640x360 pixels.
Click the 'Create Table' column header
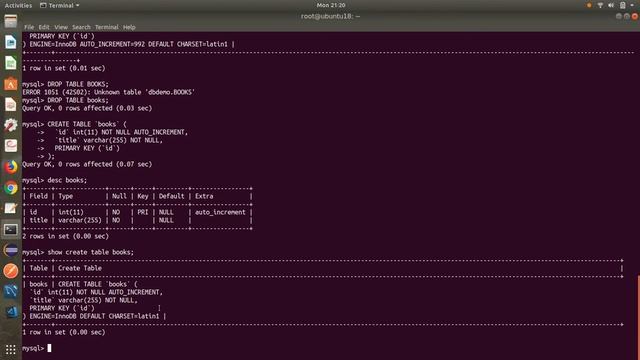click(x=80, y=268)
